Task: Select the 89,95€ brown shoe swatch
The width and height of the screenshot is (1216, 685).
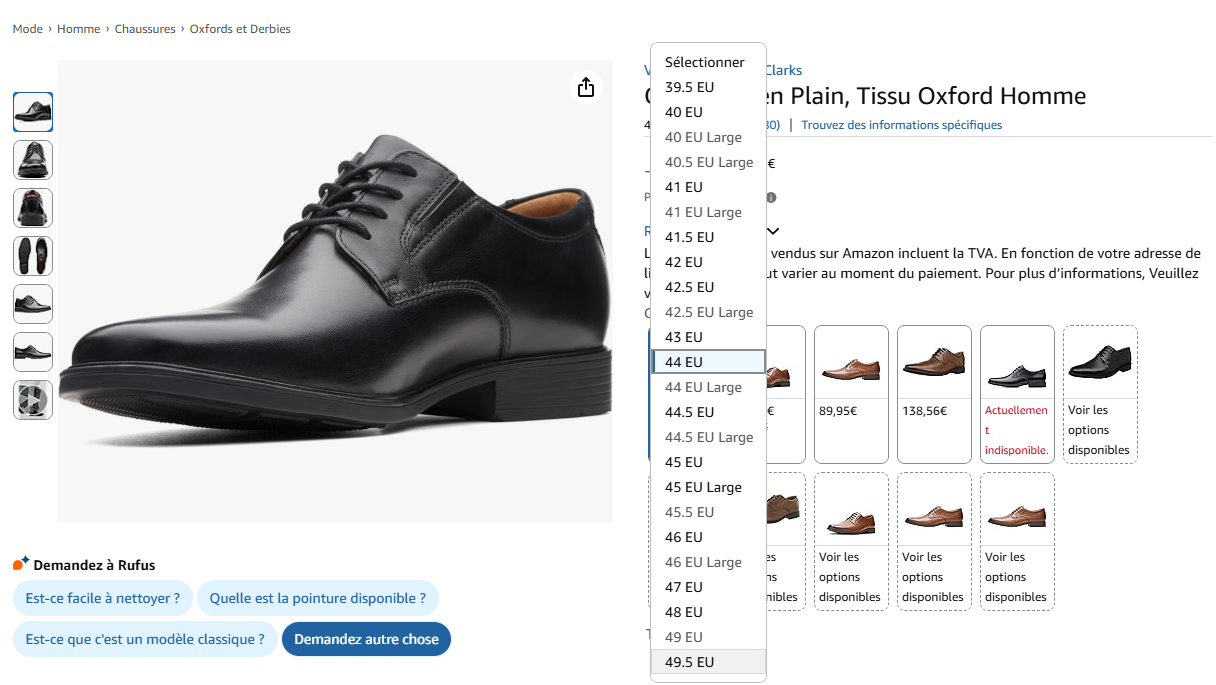Action: pos(851,394)
